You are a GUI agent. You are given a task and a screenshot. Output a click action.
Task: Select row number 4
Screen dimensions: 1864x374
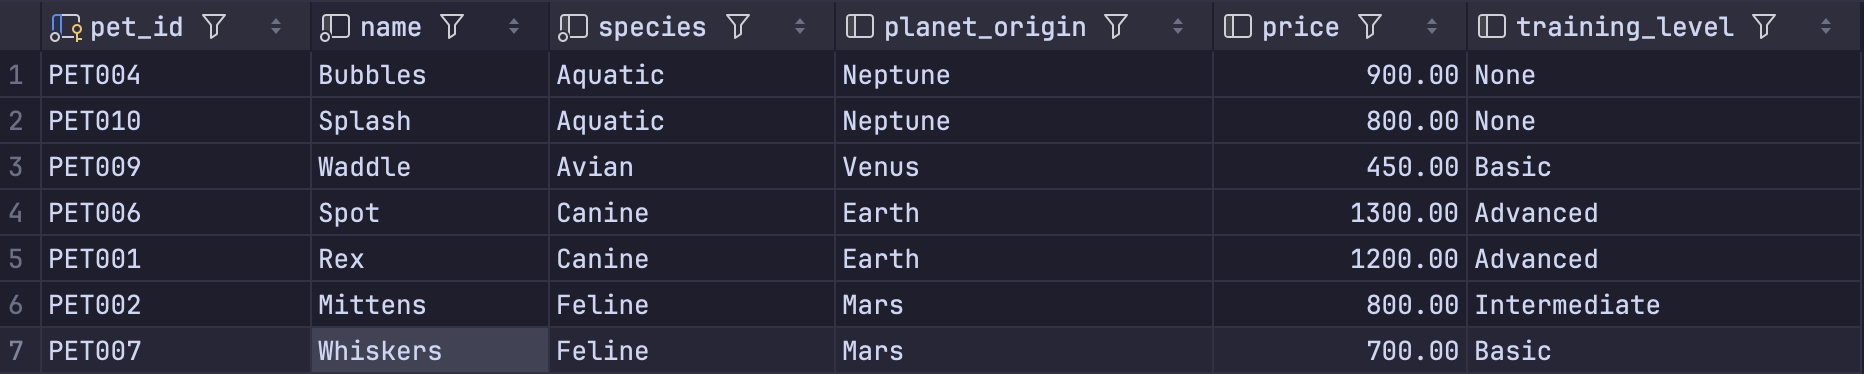16,213
